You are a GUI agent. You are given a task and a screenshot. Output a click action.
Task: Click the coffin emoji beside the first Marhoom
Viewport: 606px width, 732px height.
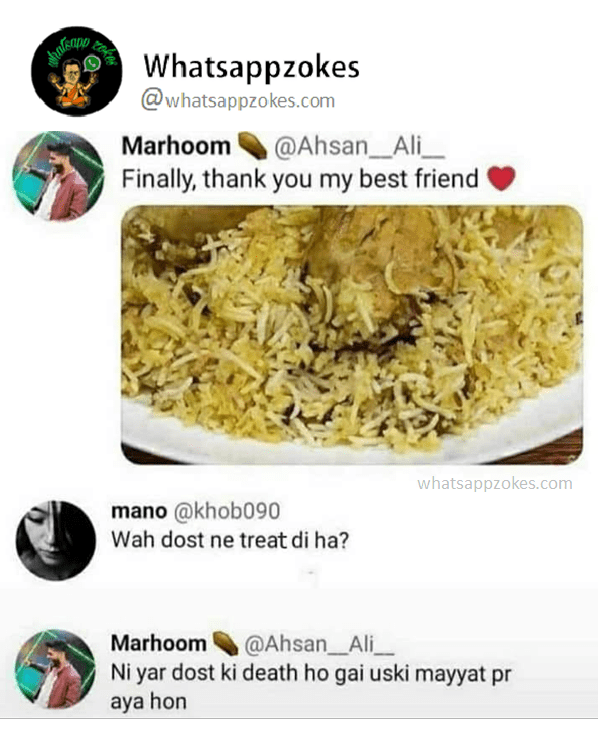(252, 146)
